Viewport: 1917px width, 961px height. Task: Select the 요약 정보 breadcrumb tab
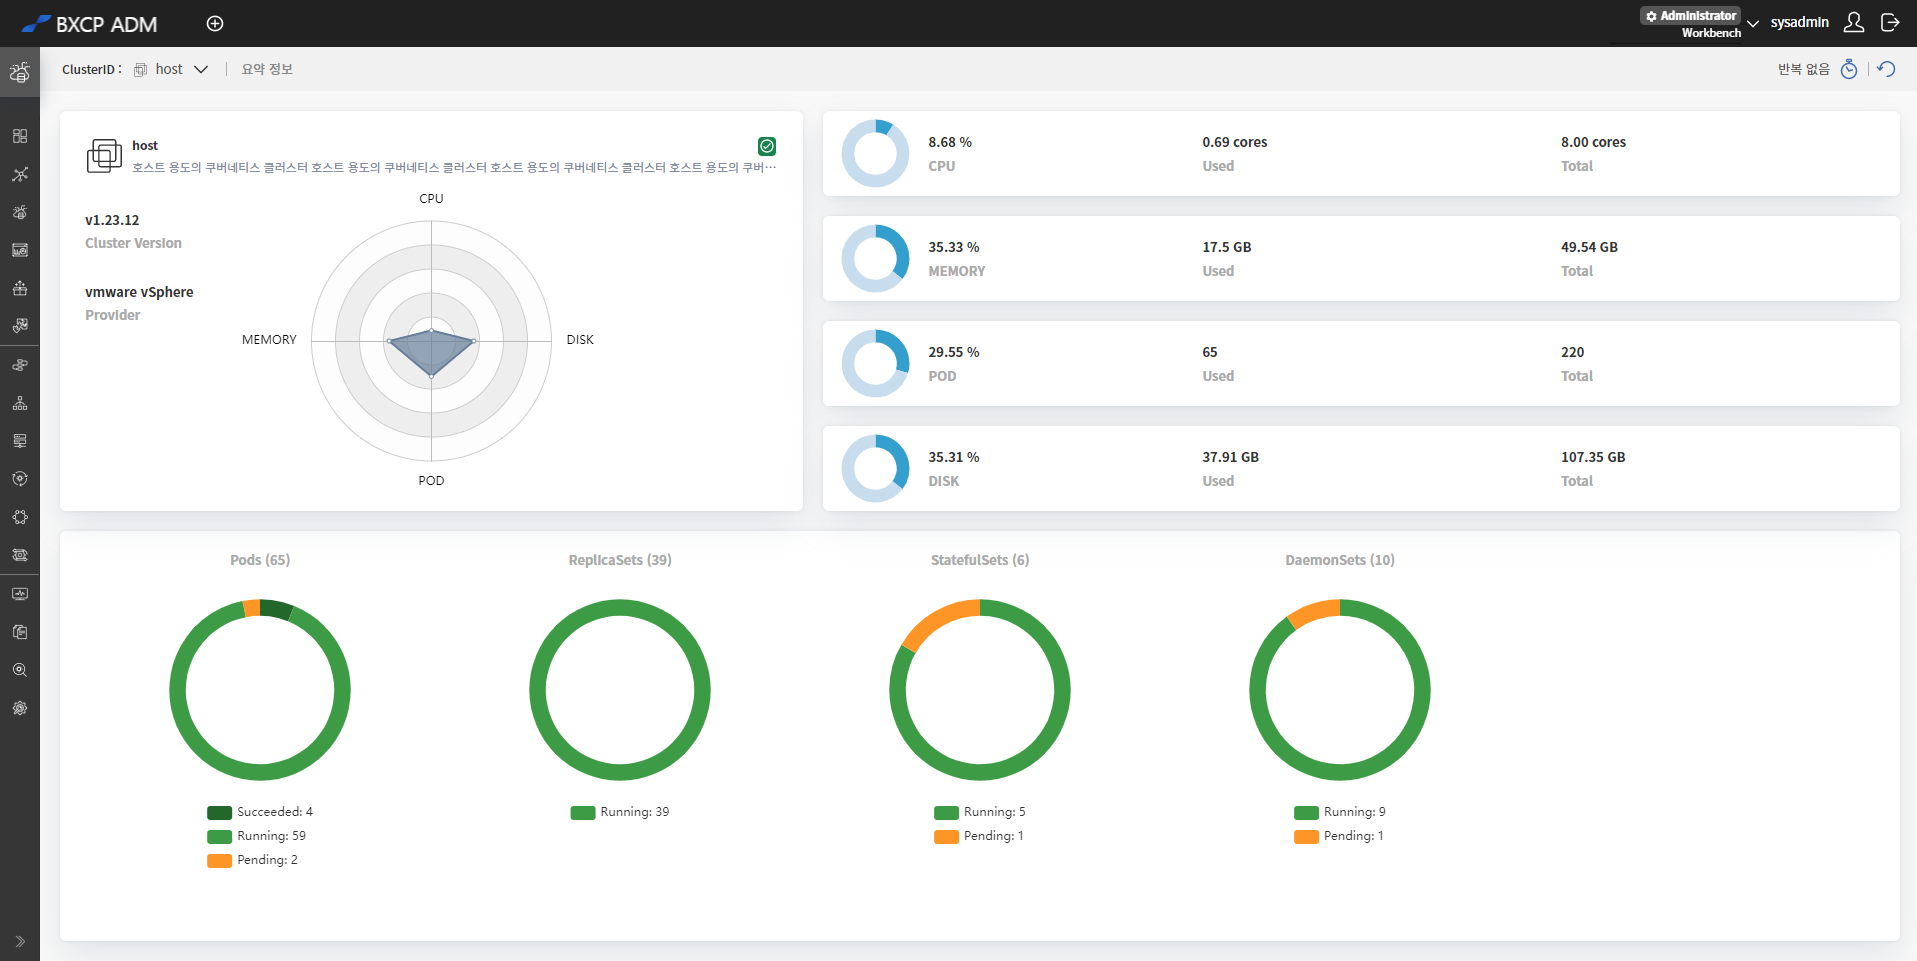pyautogui.click(x=267, y=69)
